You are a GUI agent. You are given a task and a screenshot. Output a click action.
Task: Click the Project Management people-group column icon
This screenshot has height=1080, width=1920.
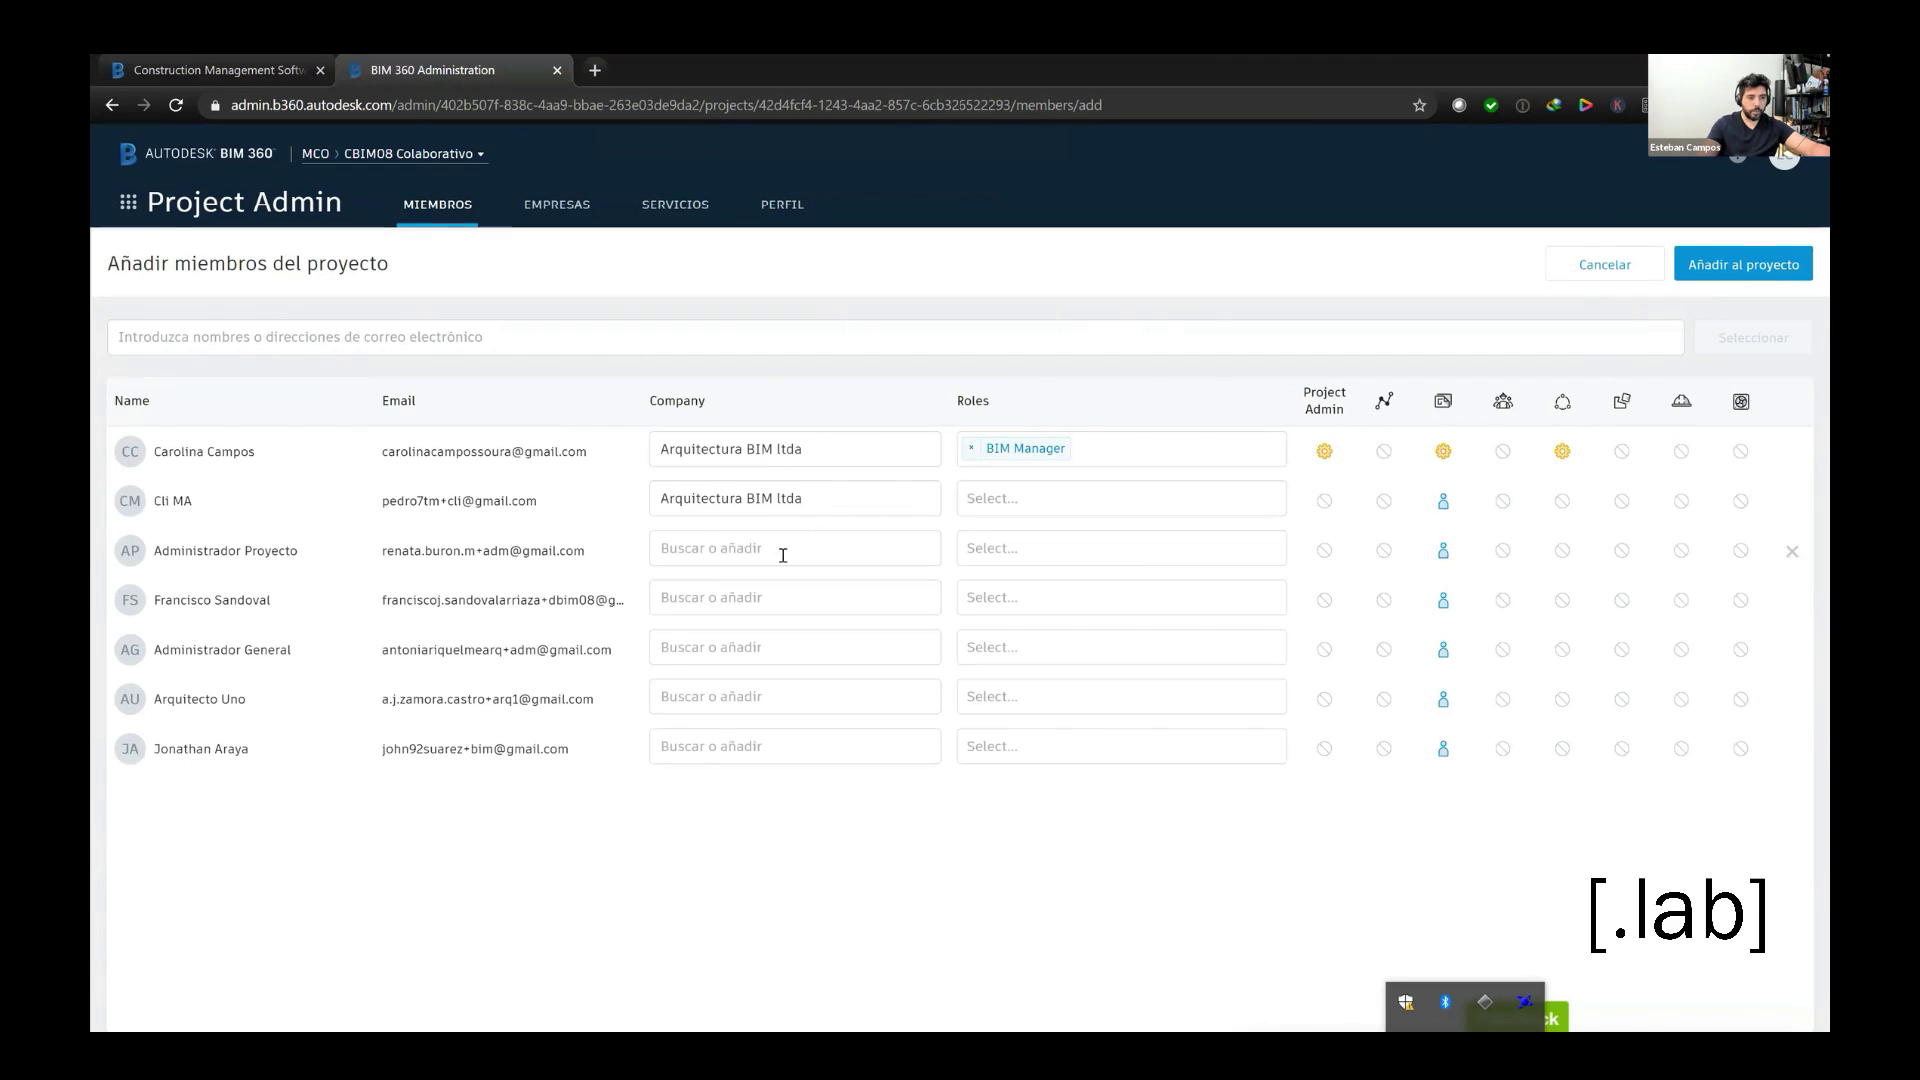tap(1503, 401)
